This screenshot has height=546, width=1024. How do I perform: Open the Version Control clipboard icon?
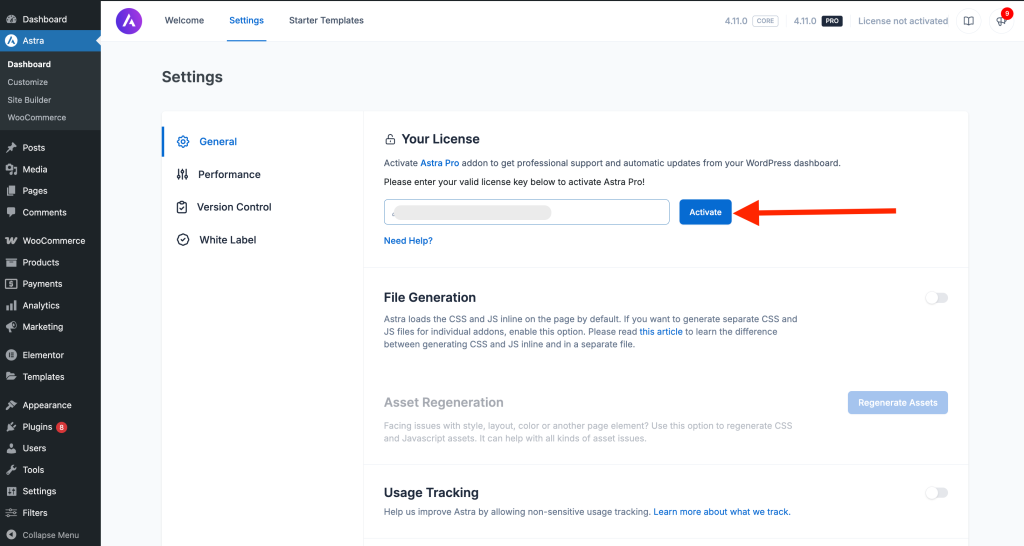coord(182,207)
